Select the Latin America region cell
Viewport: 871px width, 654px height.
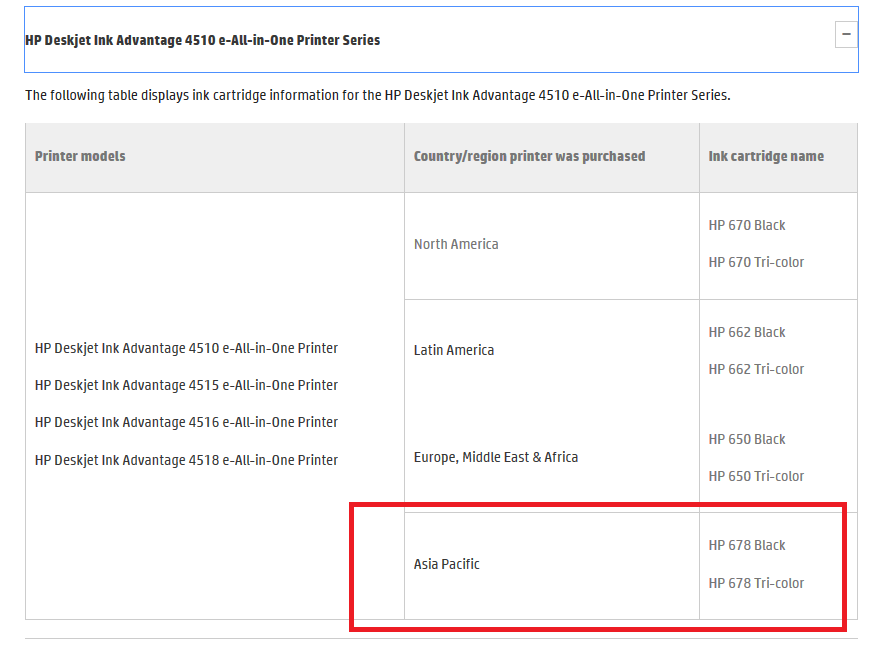coord(454,350)
